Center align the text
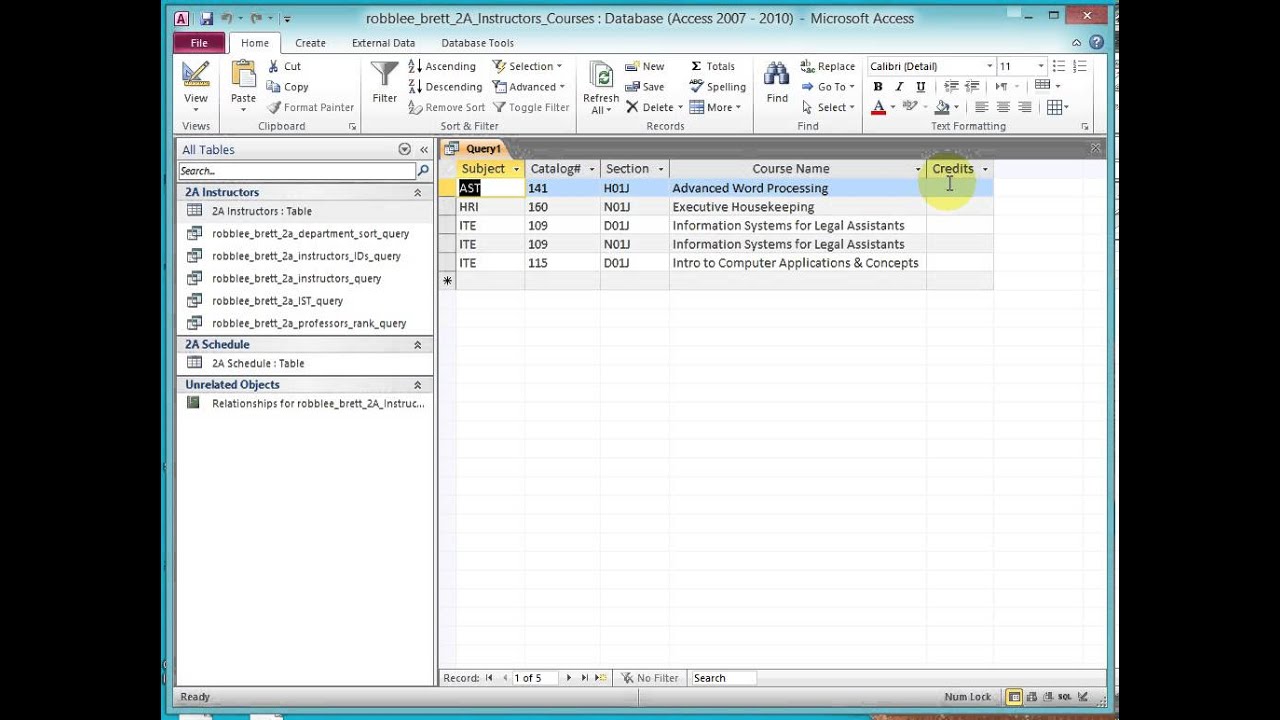 (x=1003, y=107)
